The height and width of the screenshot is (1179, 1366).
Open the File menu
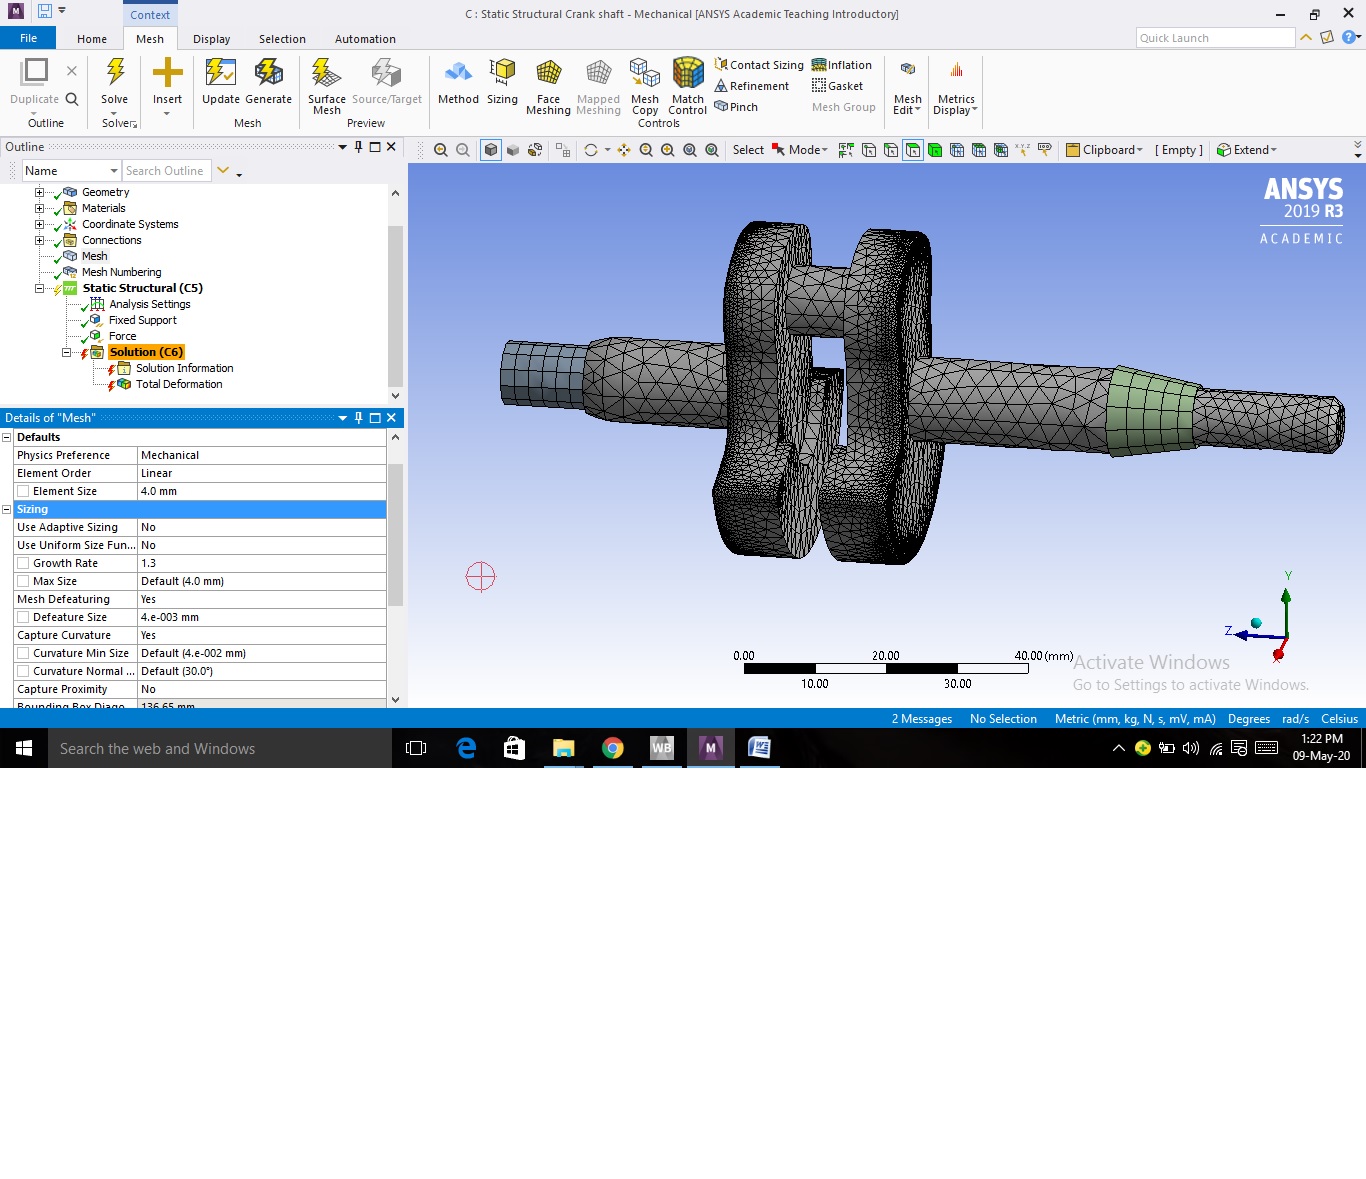point(28,38)
